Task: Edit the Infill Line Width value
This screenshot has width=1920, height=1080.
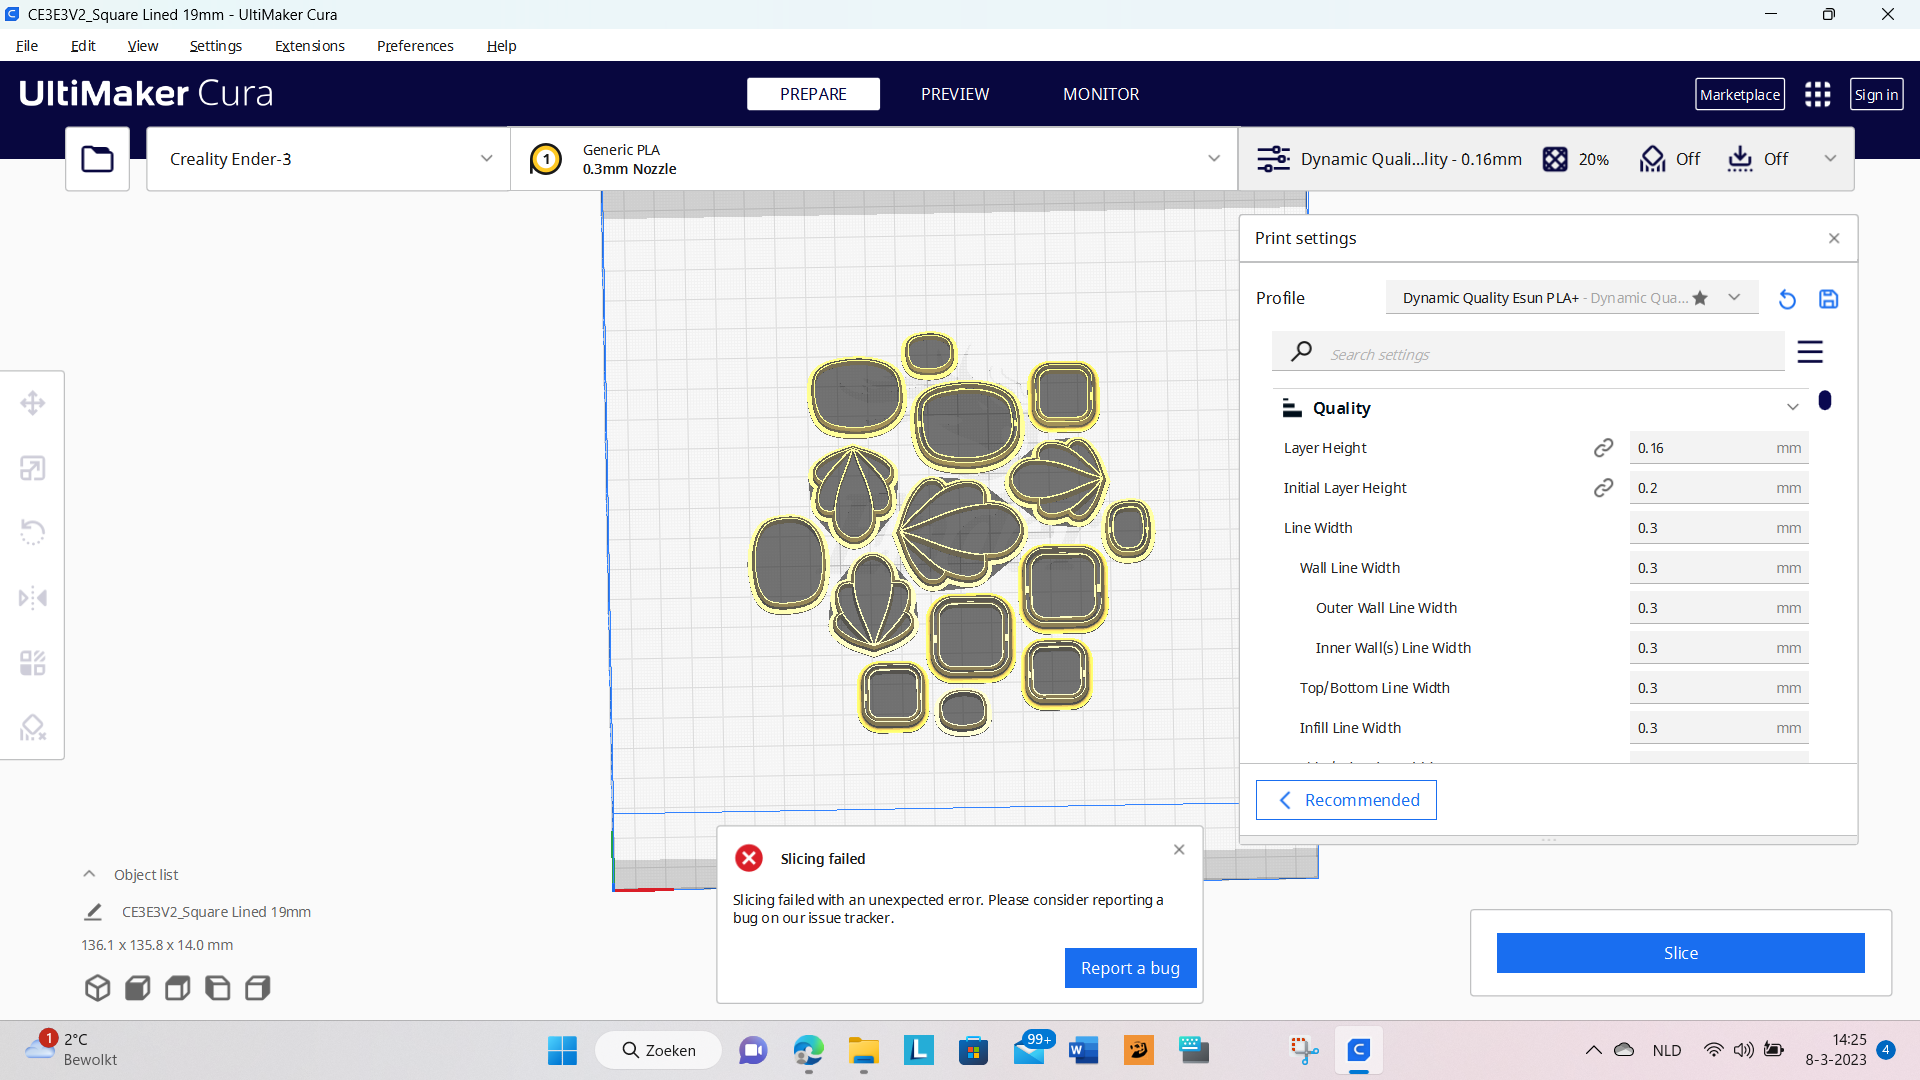Action: click(1719, 728)
